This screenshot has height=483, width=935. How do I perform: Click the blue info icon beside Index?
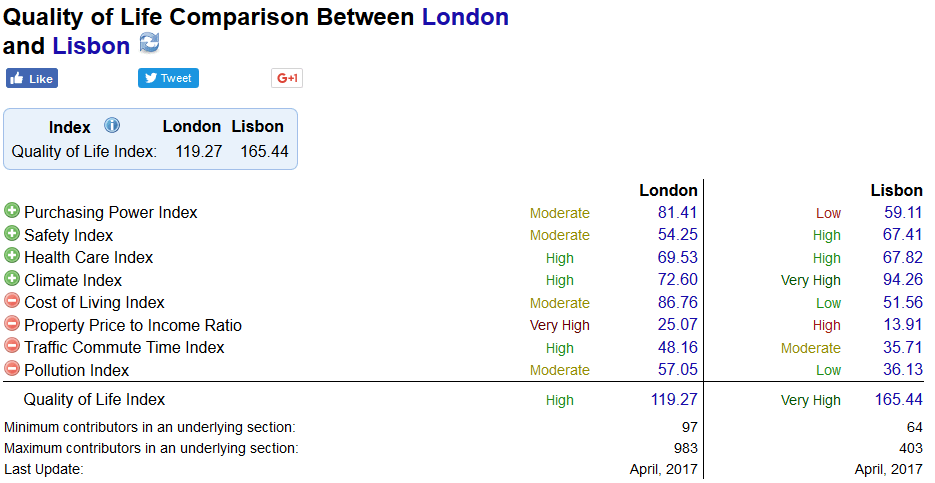(112, 125)
